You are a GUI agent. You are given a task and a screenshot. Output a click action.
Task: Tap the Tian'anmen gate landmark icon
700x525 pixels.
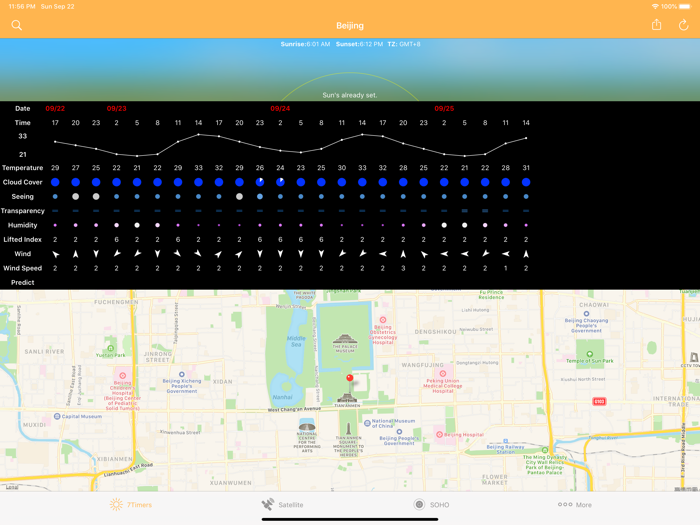(x=347, y=398)
